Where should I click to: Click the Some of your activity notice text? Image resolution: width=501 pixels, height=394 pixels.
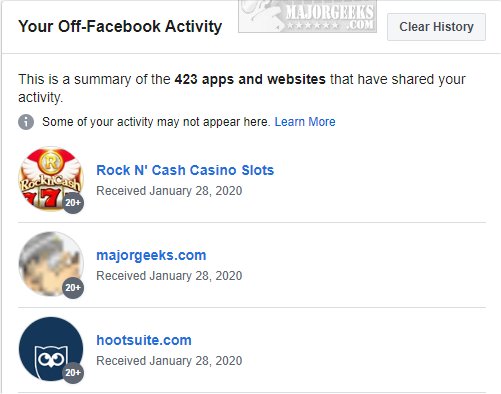(x=156, y=122)
